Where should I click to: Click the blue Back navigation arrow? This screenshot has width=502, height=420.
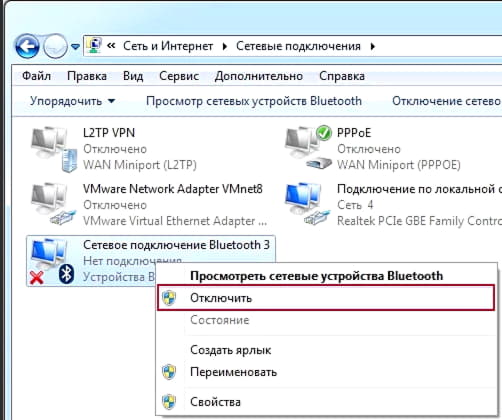(27, 46)
